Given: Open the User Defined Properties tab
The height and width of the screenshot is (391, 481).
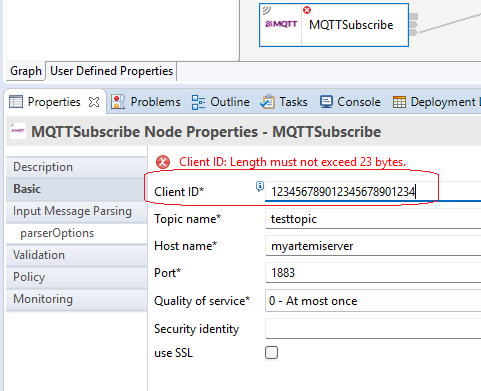Looking at the screenshot, I should [x=111, y=71].
